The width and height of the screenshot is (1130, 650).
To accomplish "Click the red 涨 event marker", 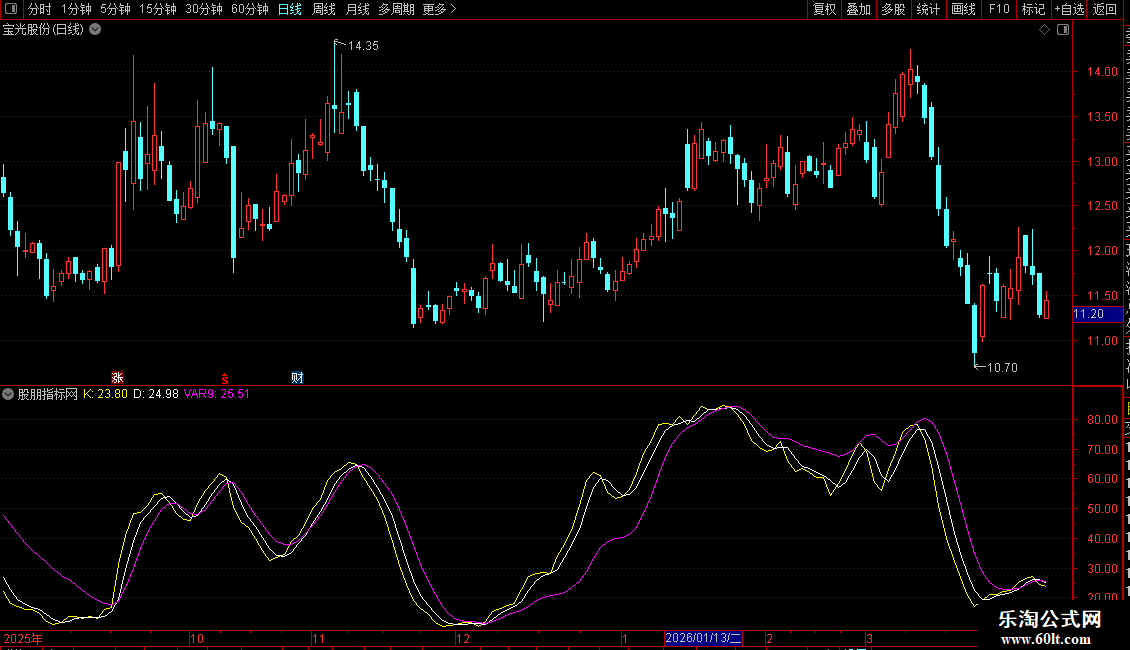I will point(117,378).
